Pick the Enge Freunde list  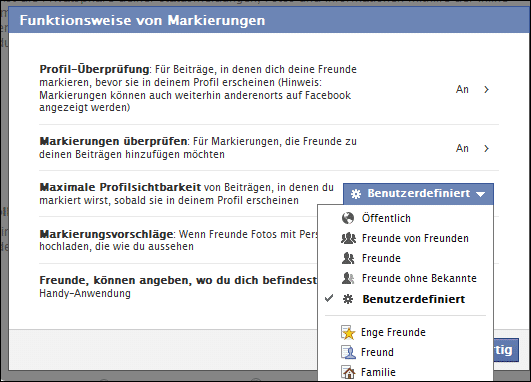pyautogui.click(x=405, y=332)
